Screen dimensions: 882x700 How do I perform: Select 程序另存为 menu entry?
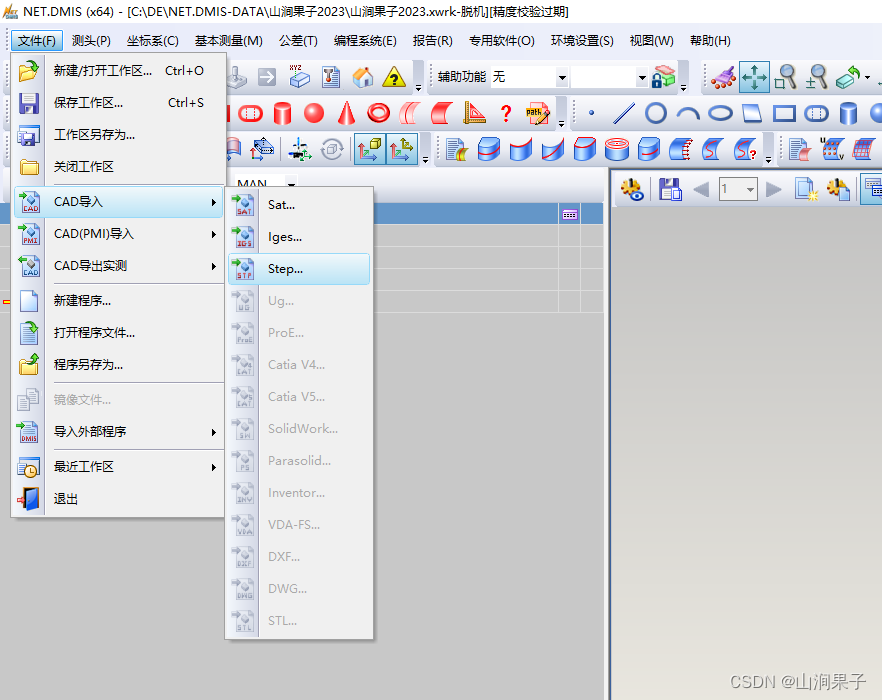118,365
